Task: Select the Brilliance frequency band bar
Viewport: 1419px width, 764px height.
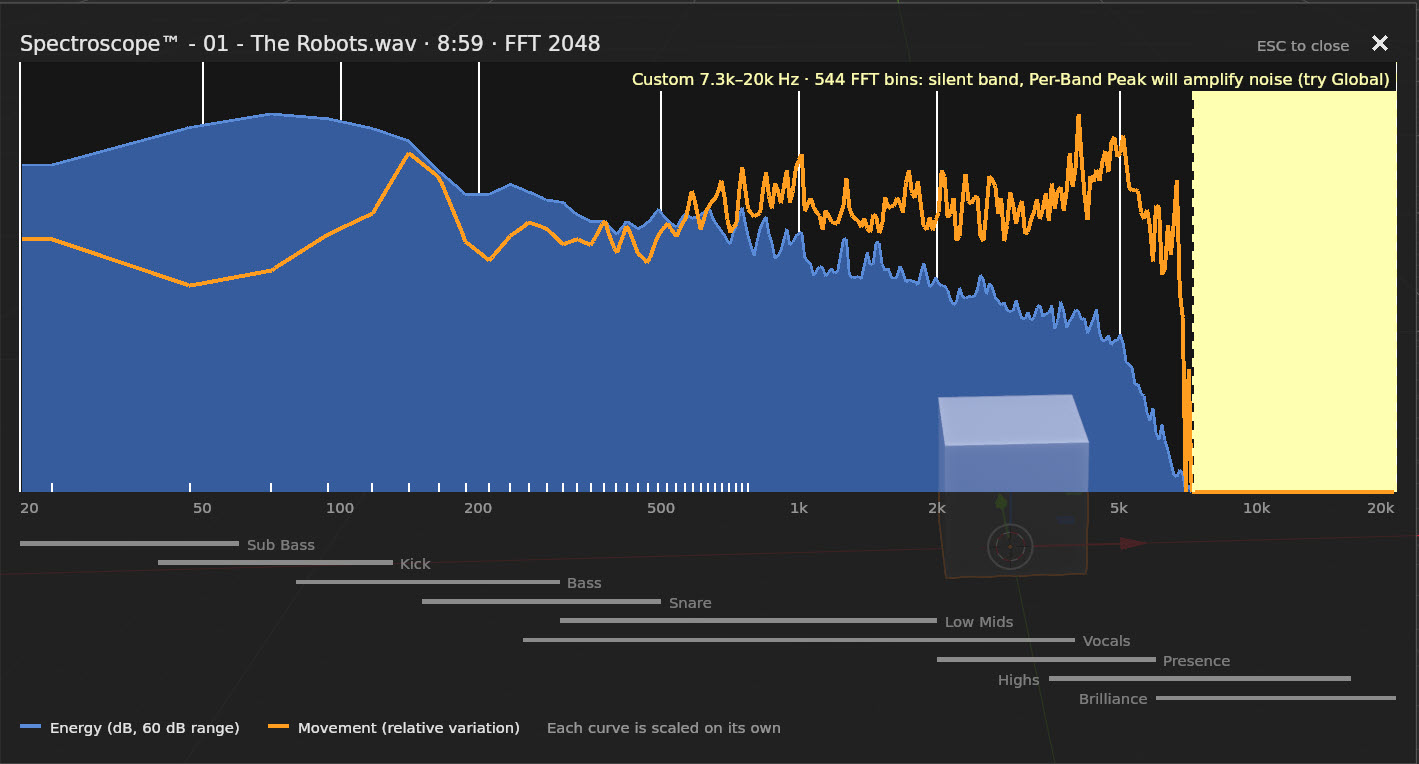Action: 1276,697
